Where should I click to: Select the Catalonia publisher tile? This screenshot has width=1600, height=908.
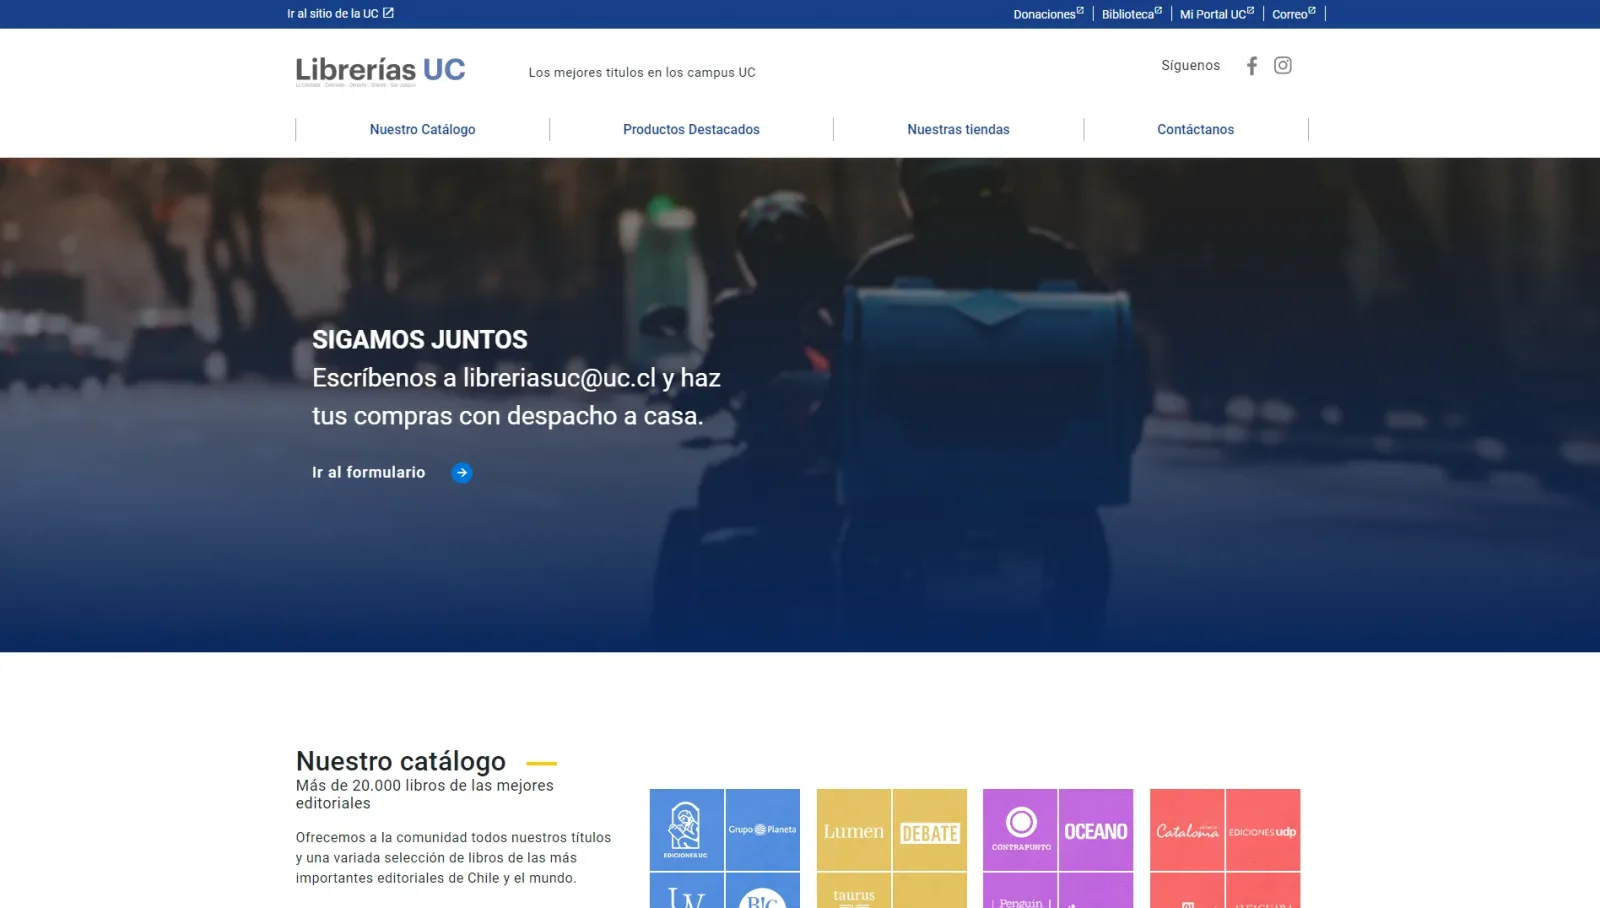[x=1187, y=830]
